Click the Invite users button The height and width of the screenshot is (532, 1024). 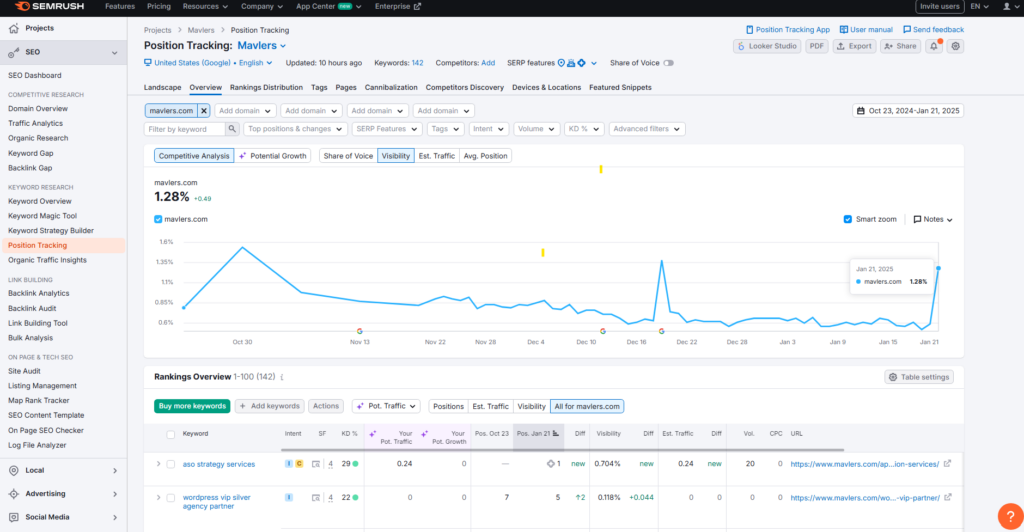click(x=939, y=7)
